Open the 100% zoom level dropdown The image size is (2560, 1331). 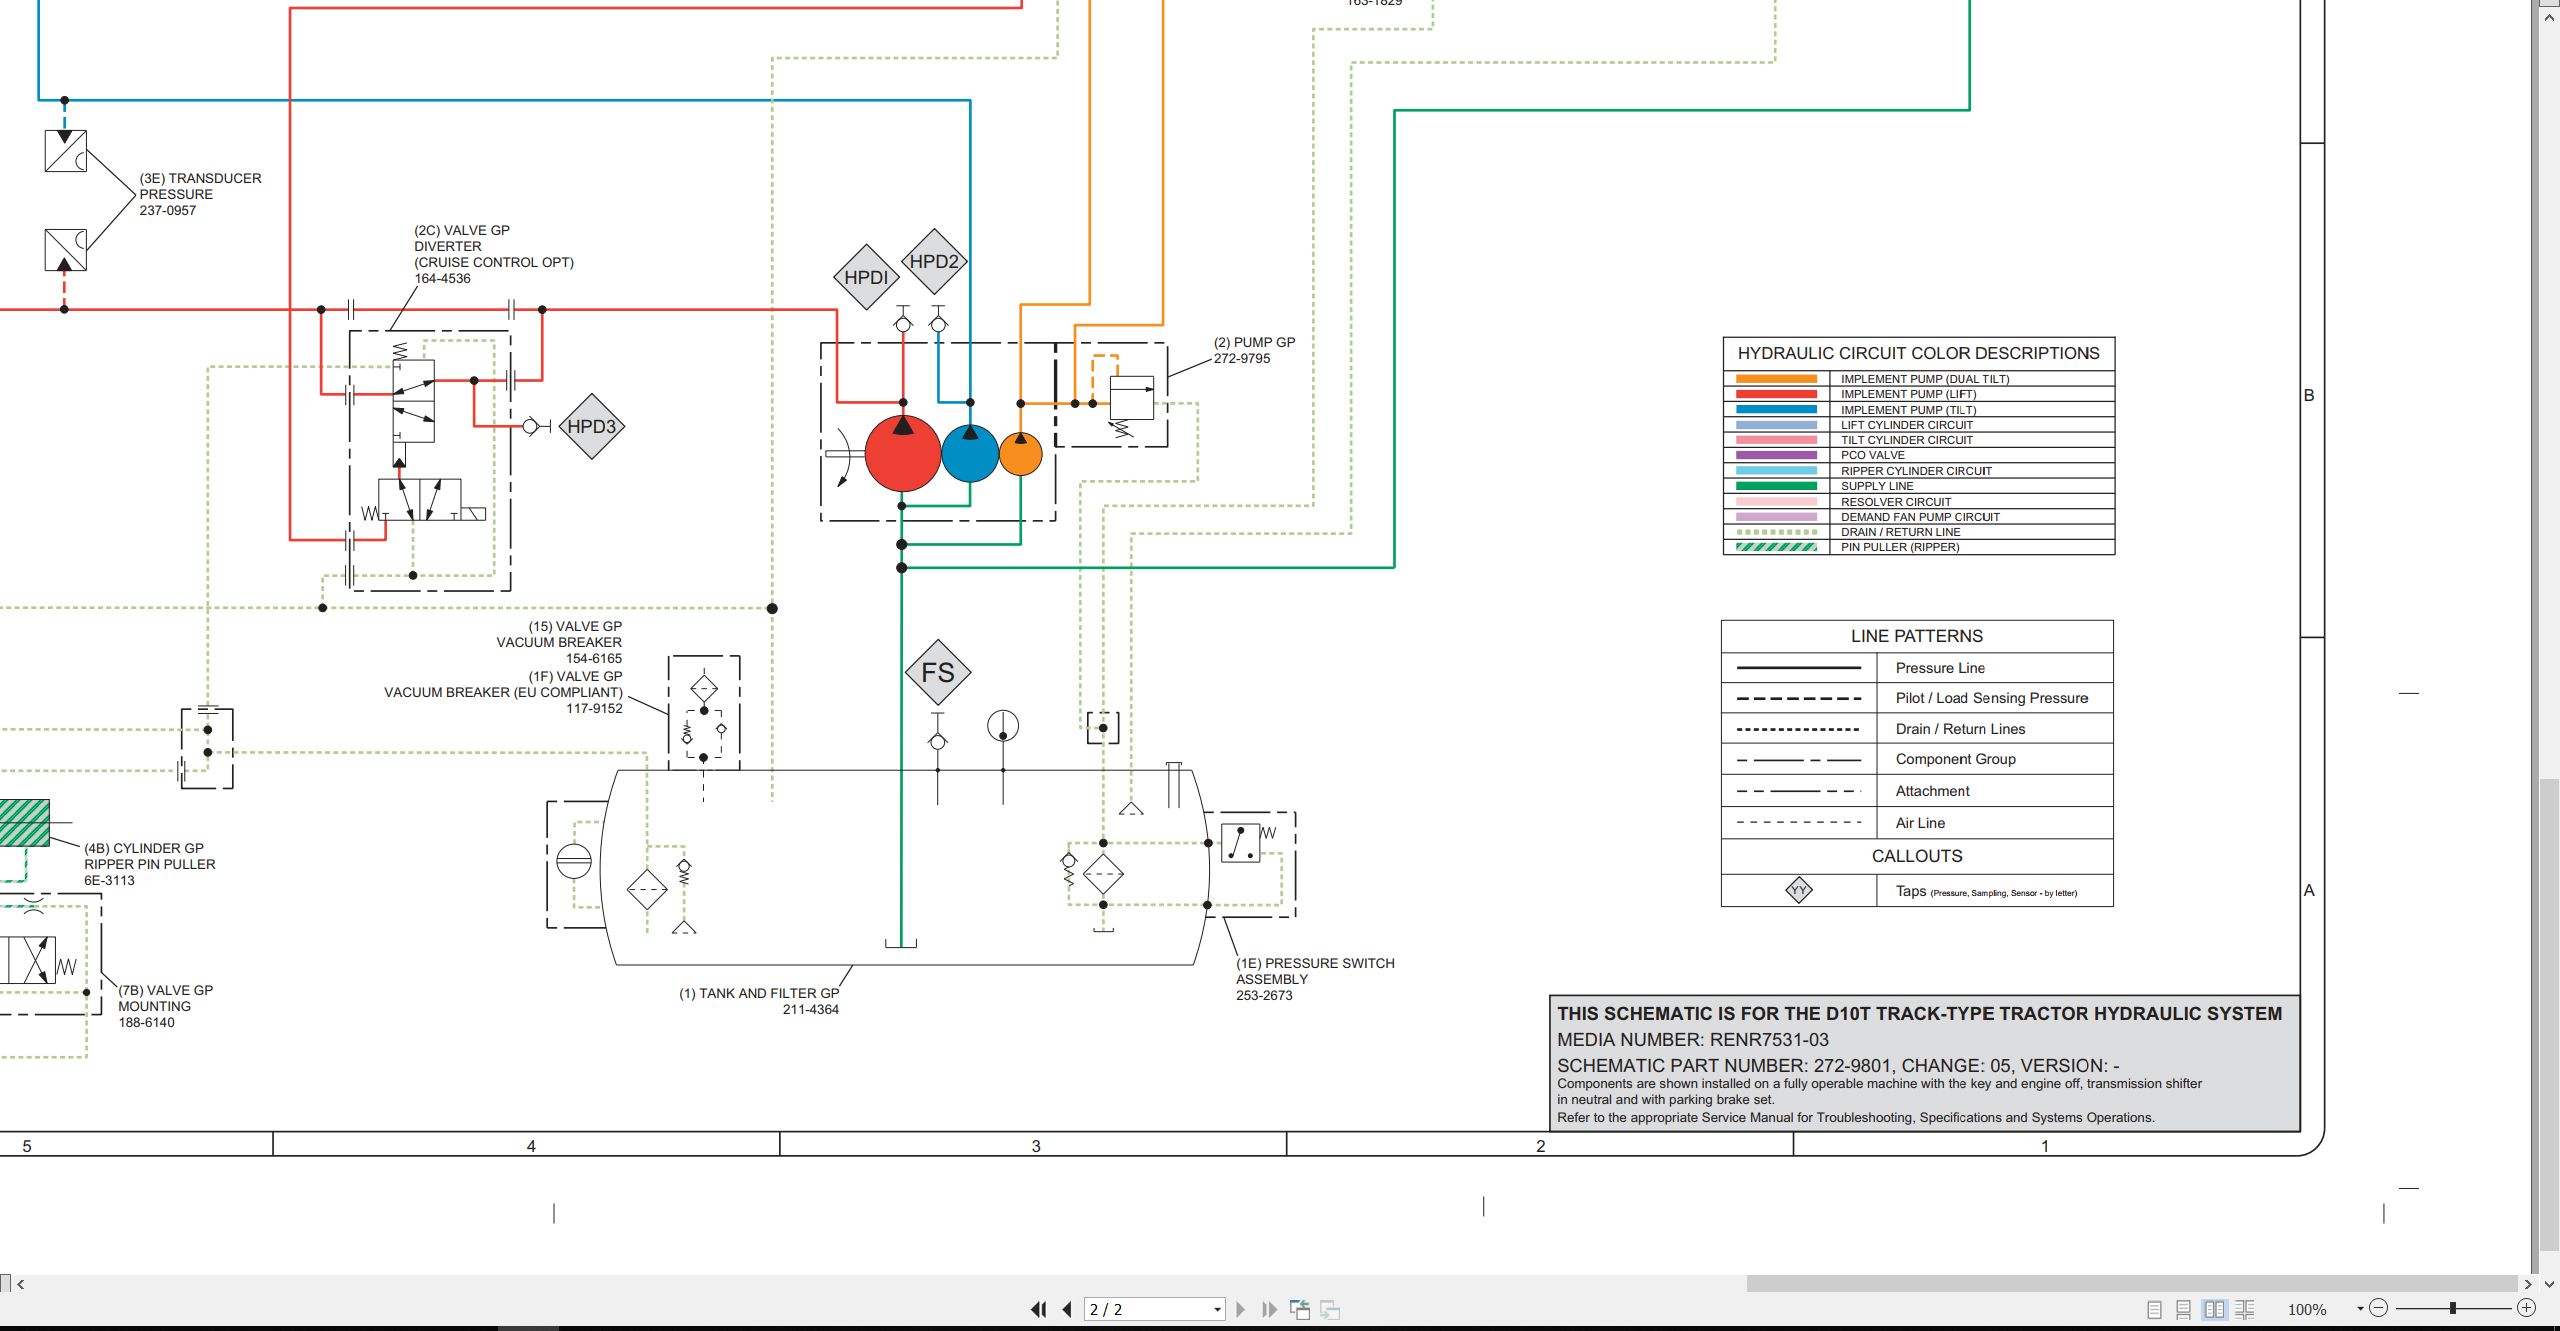coord(2360,1309)
